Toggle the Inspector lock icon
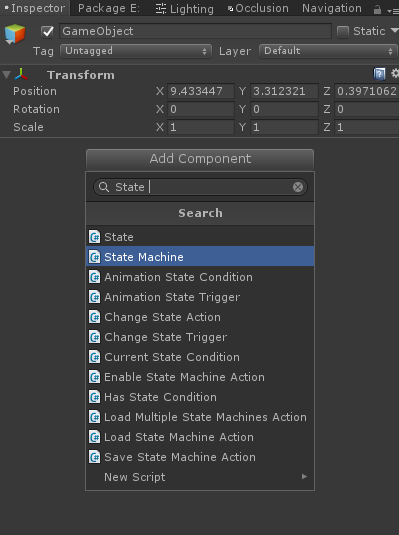 [377, 10]
